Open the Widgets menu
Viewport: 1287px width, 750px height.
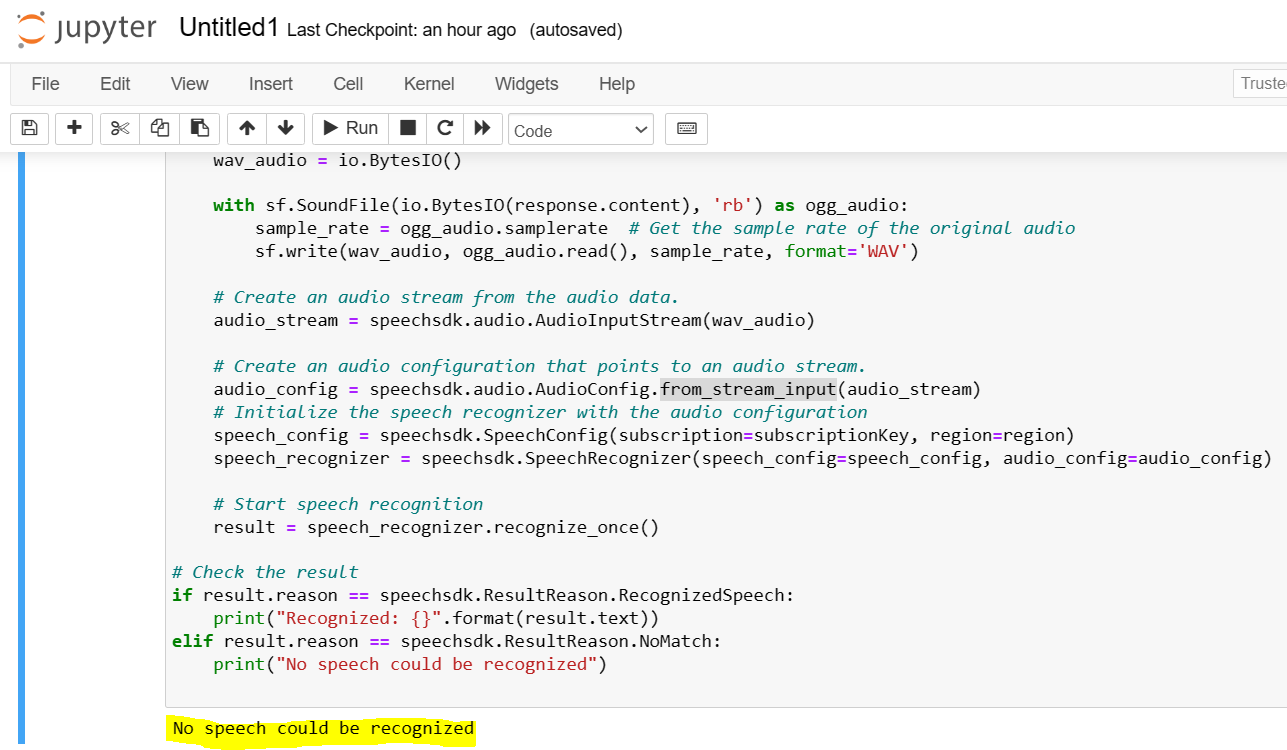point(526,84)
